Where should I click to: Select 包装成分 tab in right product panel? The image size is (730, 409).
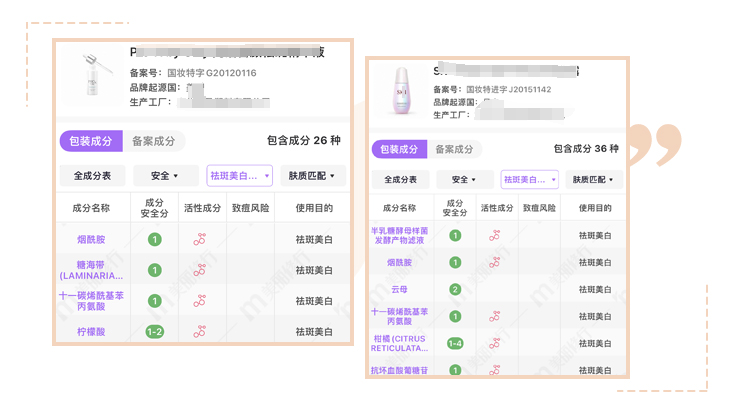coord(399,149)
